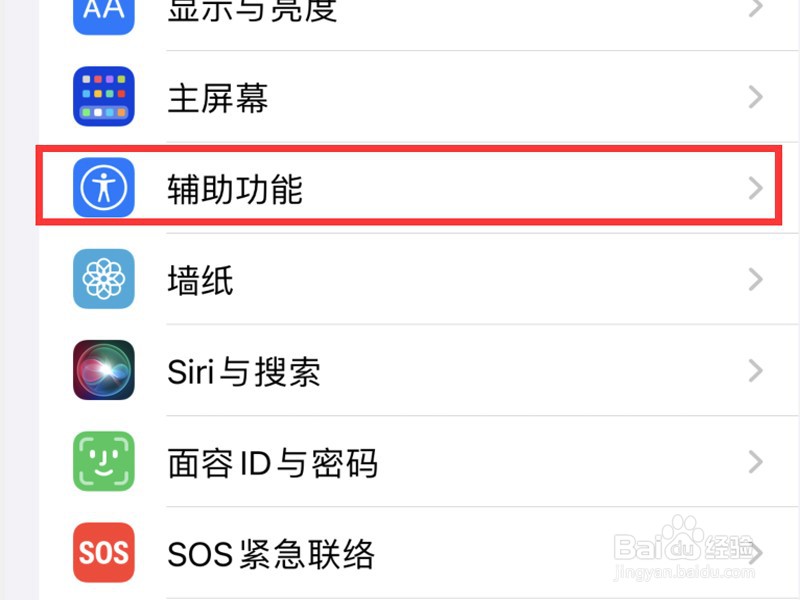
Task: Expand chevron on 辅助功能 row
Action: pos(756,188)
